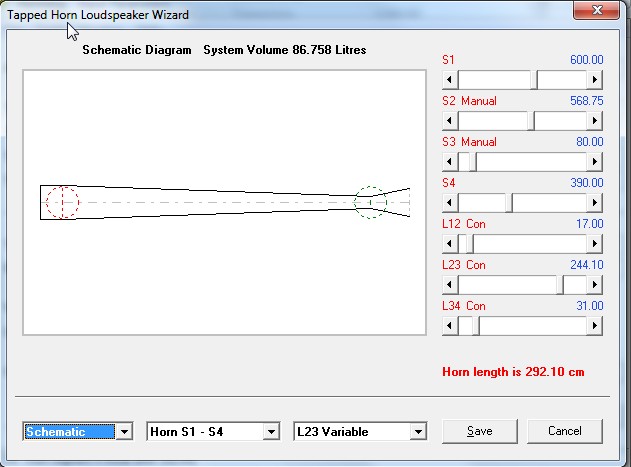Open the Schematic view dropdown

78,432
